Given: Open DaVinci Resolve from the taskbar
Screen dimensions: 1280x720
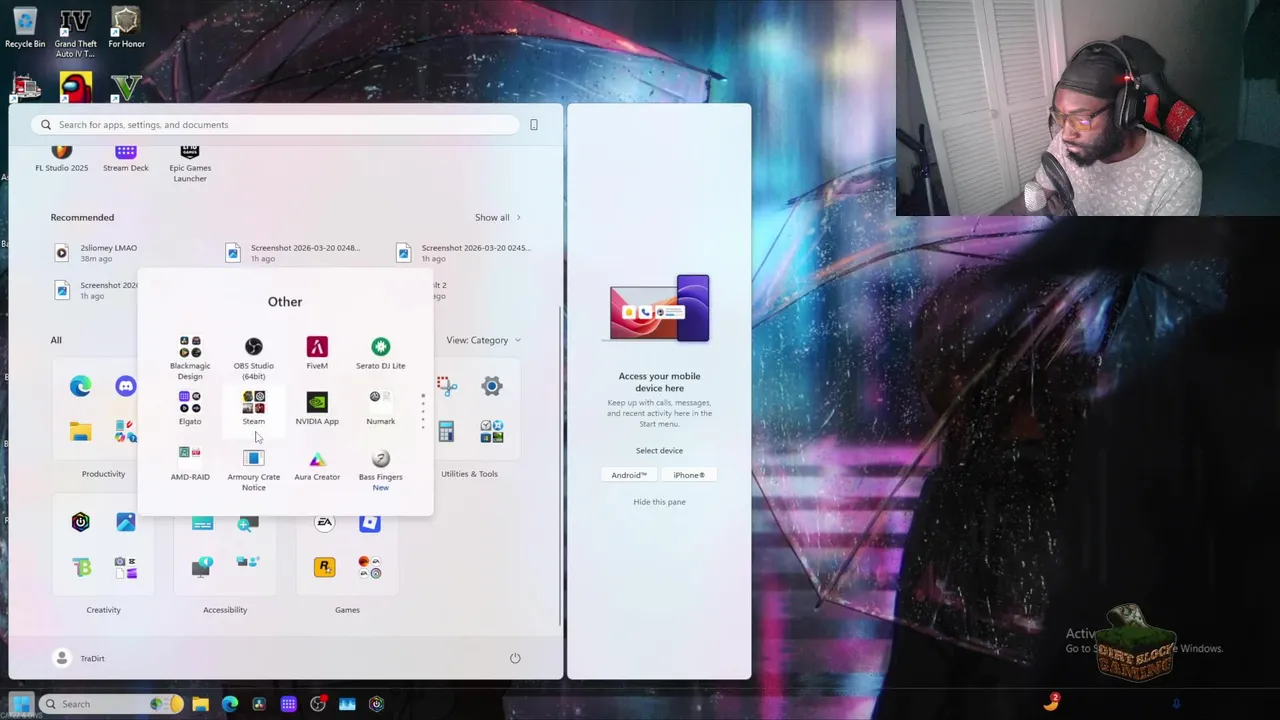Looking at the screenshot, I should pyautogui.click(x=259, y=704).
